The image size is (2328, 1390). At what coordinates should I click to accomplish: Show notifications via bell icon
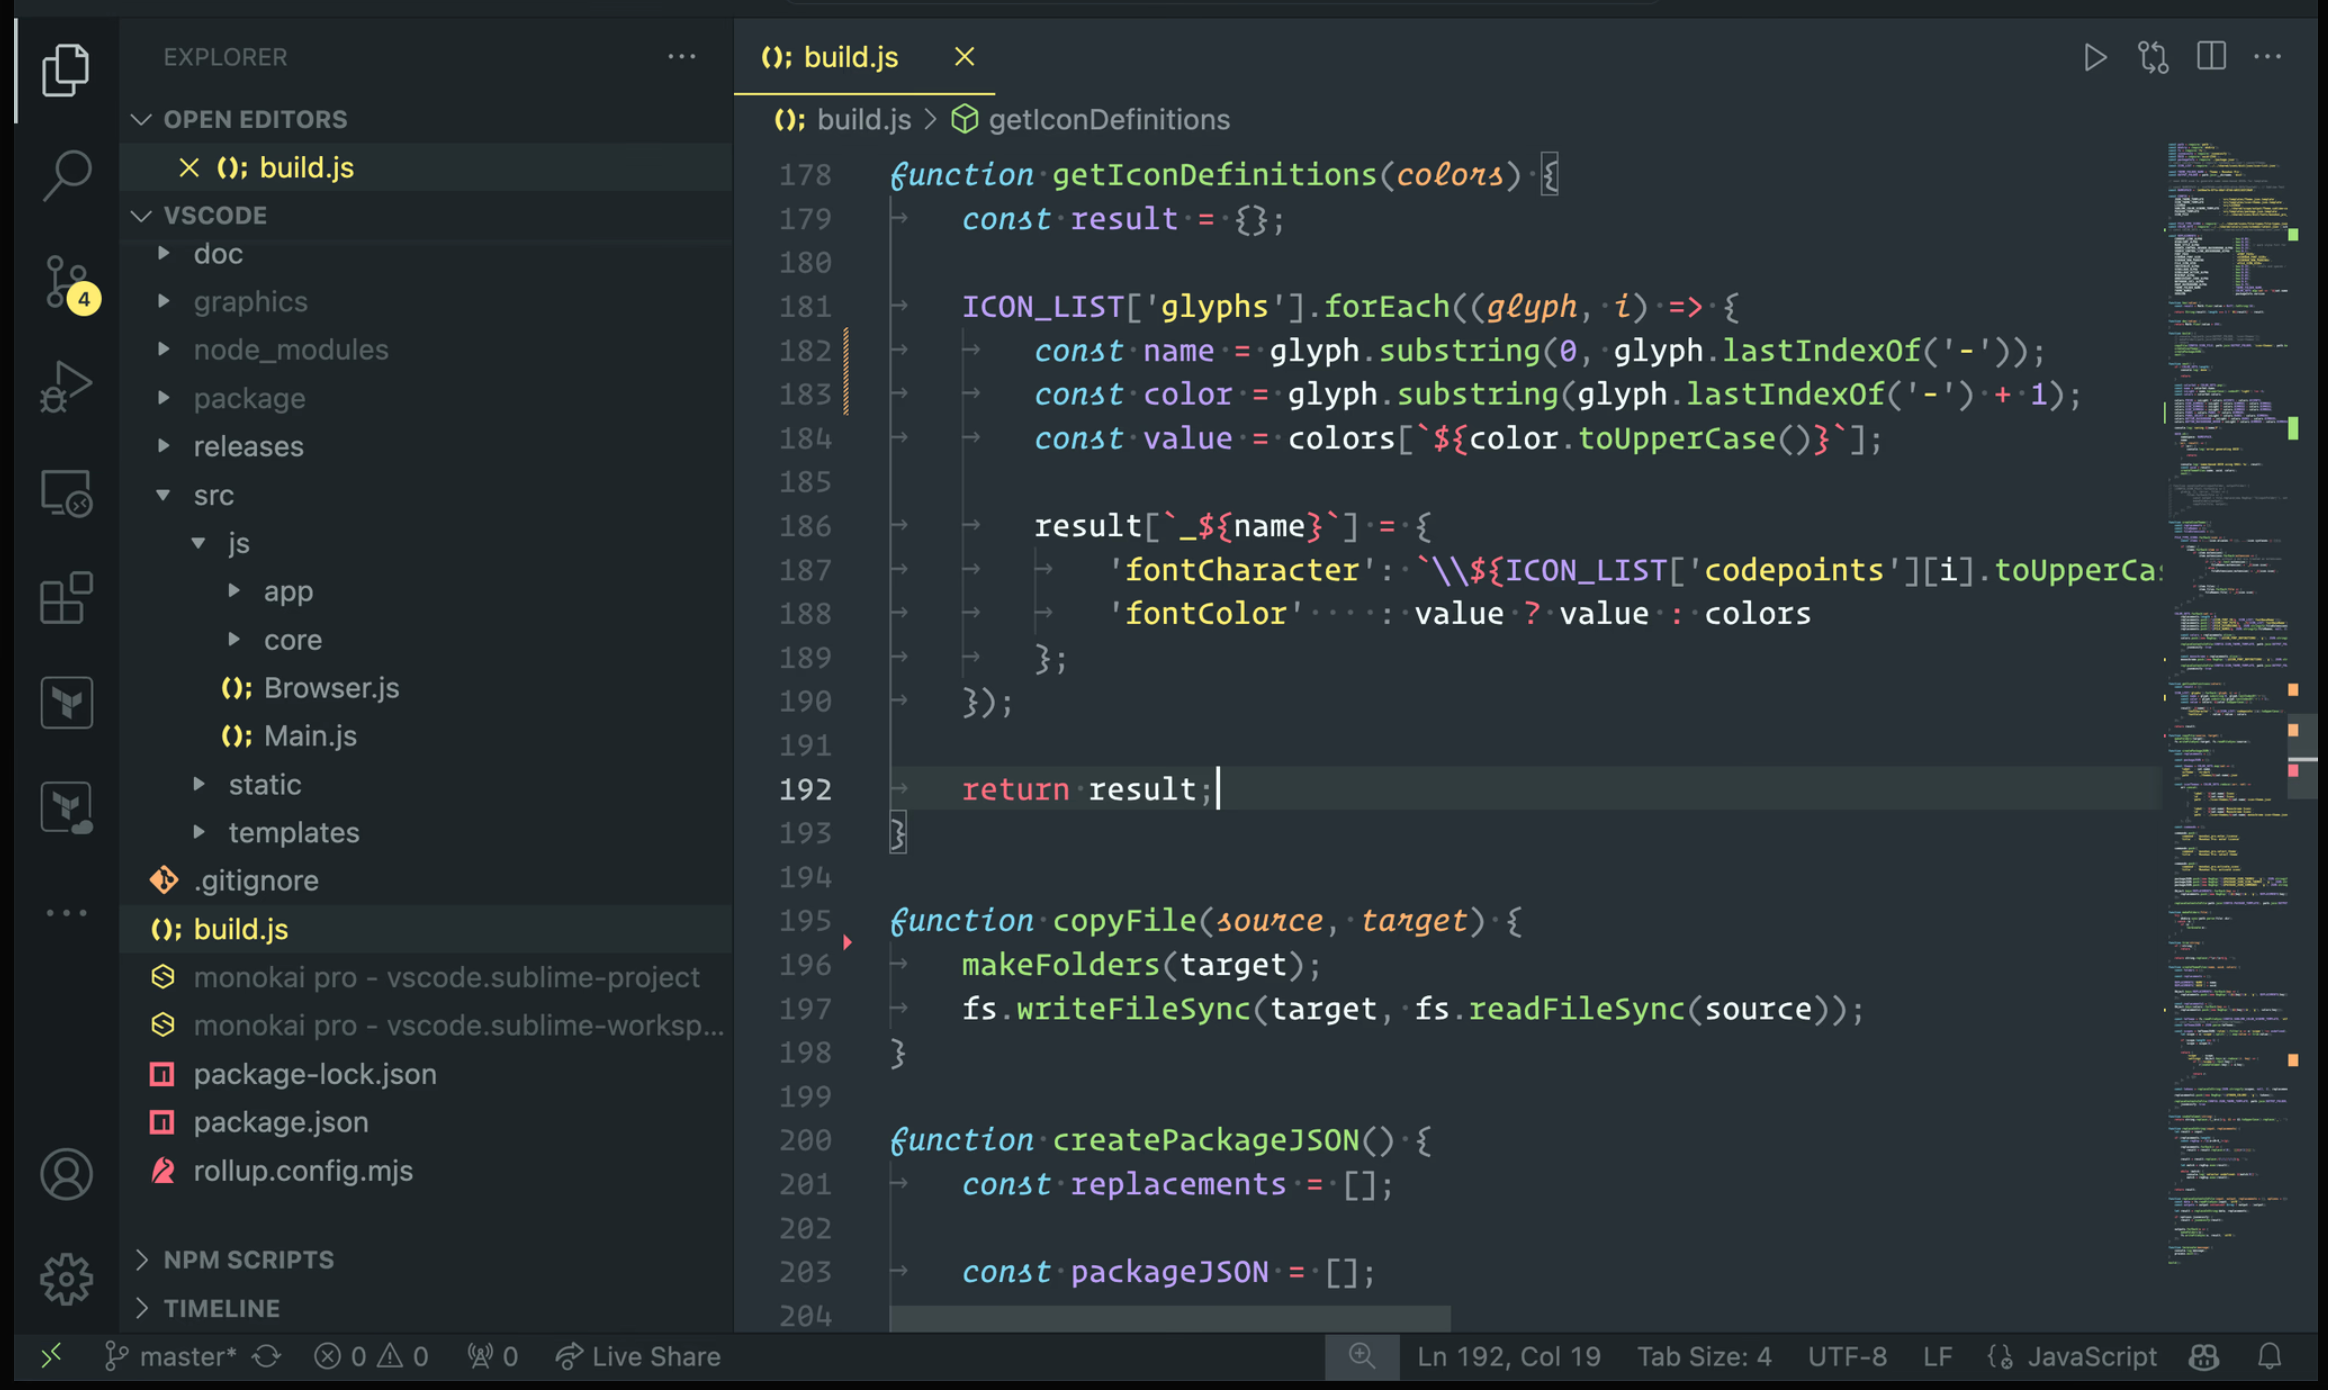point(2269,1357)
